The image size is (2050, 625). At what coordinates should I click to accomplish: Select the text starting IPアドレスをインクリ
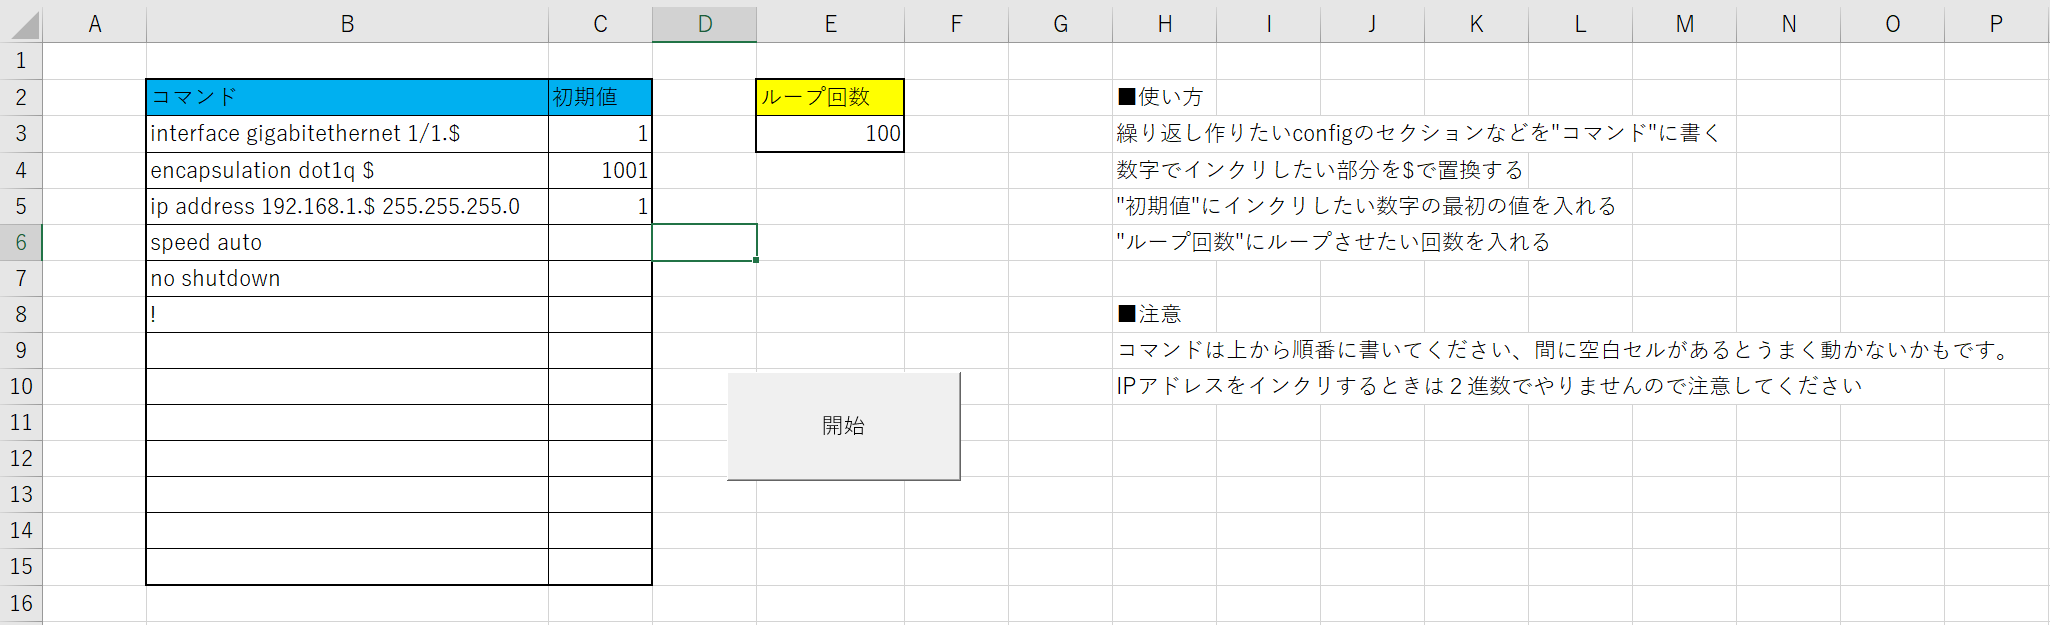coord(1489,386)
